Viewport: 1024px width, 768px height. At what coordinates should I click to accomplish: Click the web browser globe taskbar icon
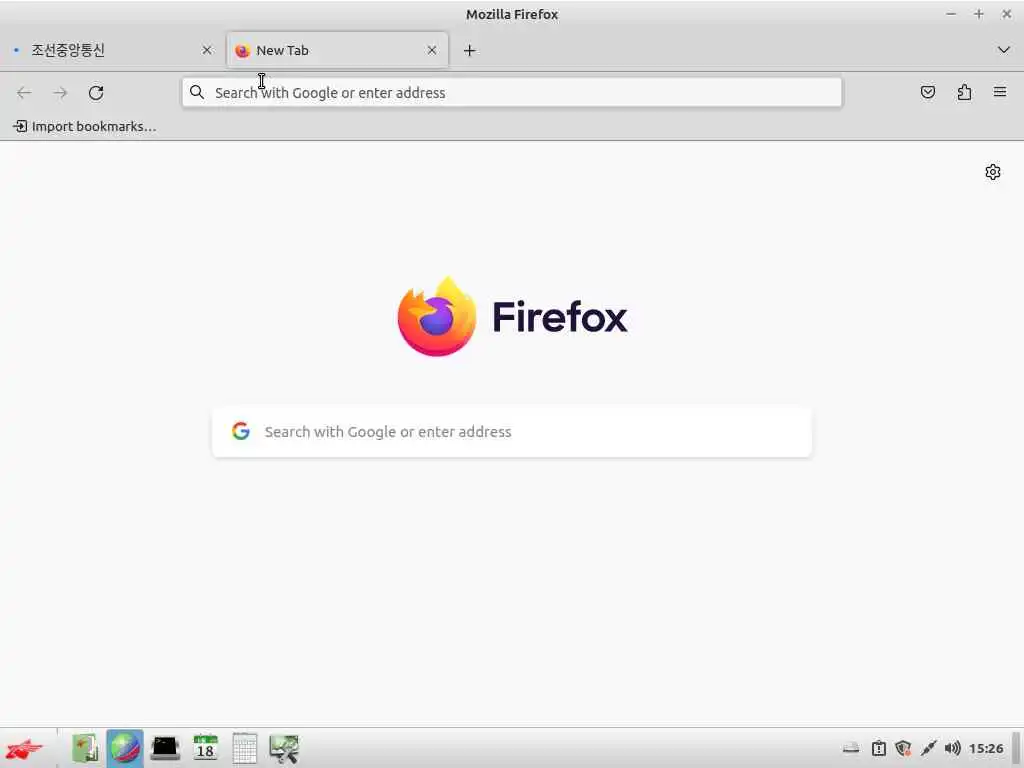(125, 748)
